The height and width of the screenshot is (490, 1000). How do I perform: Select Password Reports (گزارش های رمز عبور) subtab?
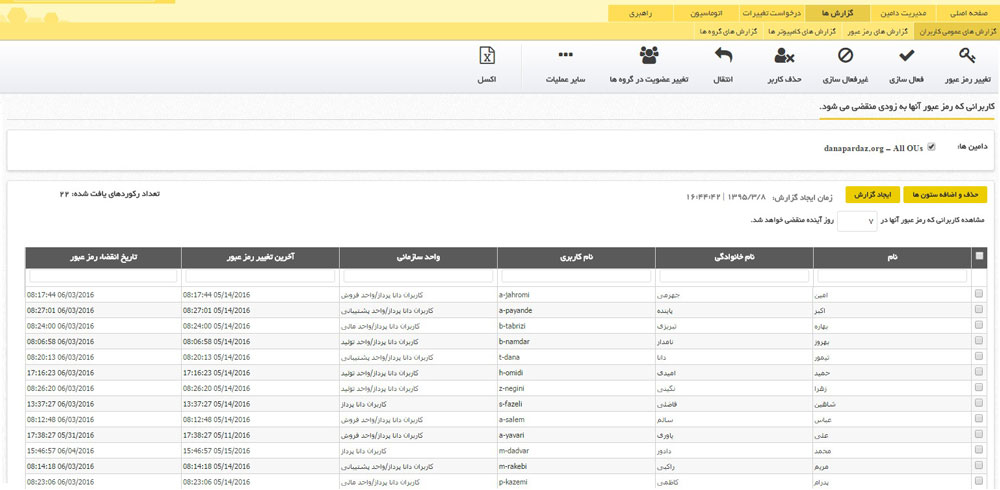click(x=878, y=31)
